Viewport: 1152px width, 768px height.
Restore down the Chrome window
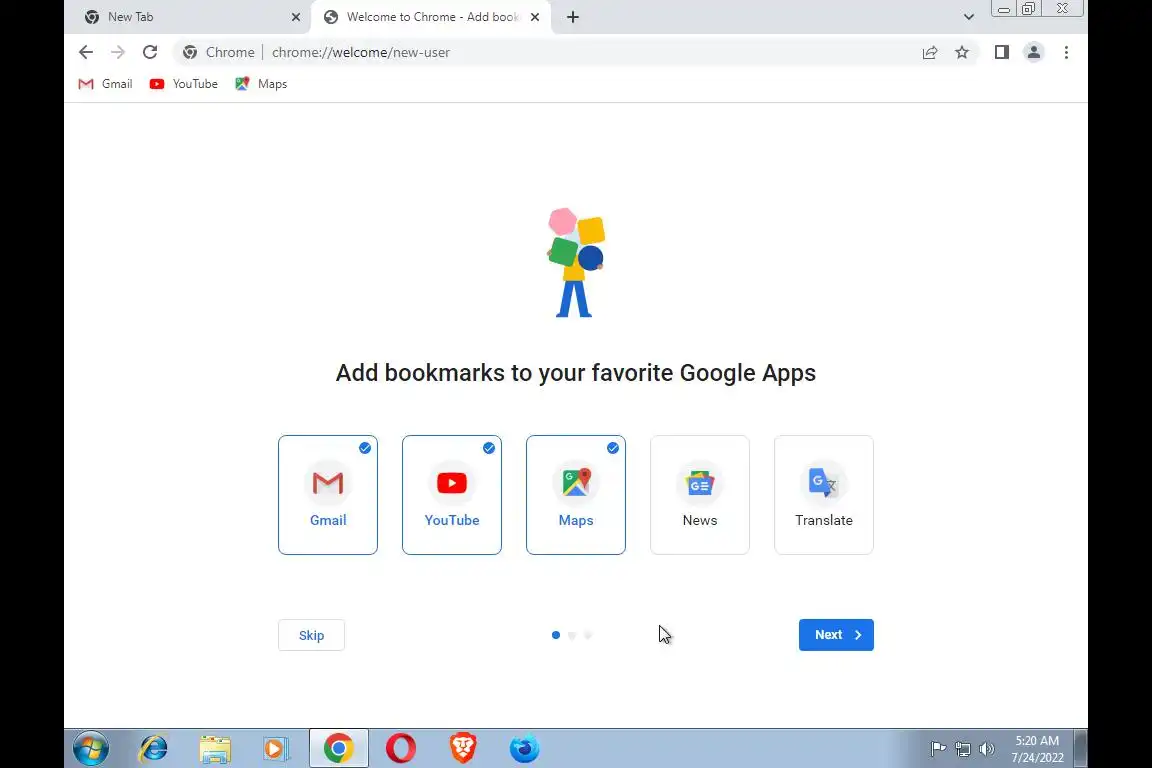point(1029,9)
